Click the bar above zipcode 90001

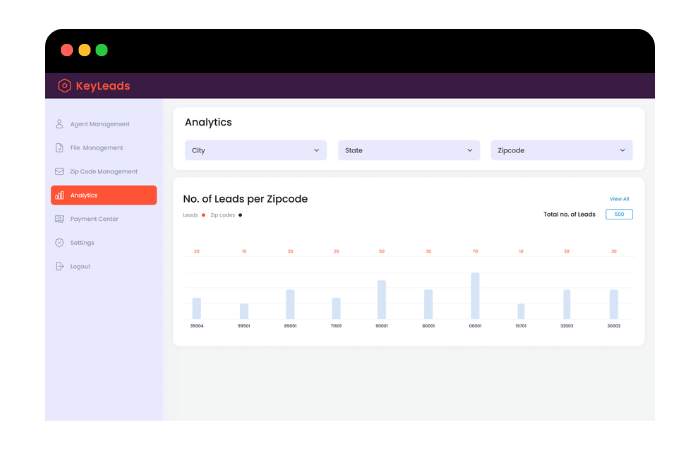tap(382, 300)
